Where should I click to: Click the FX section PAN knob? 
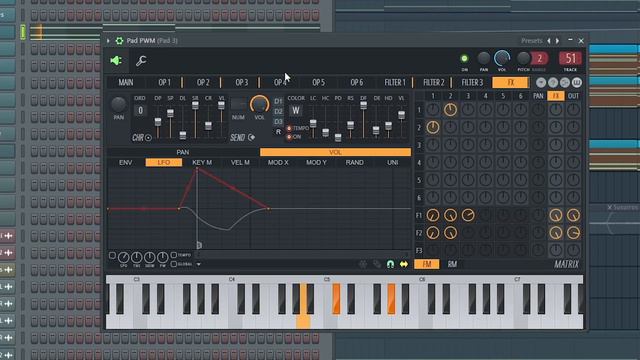118,105
